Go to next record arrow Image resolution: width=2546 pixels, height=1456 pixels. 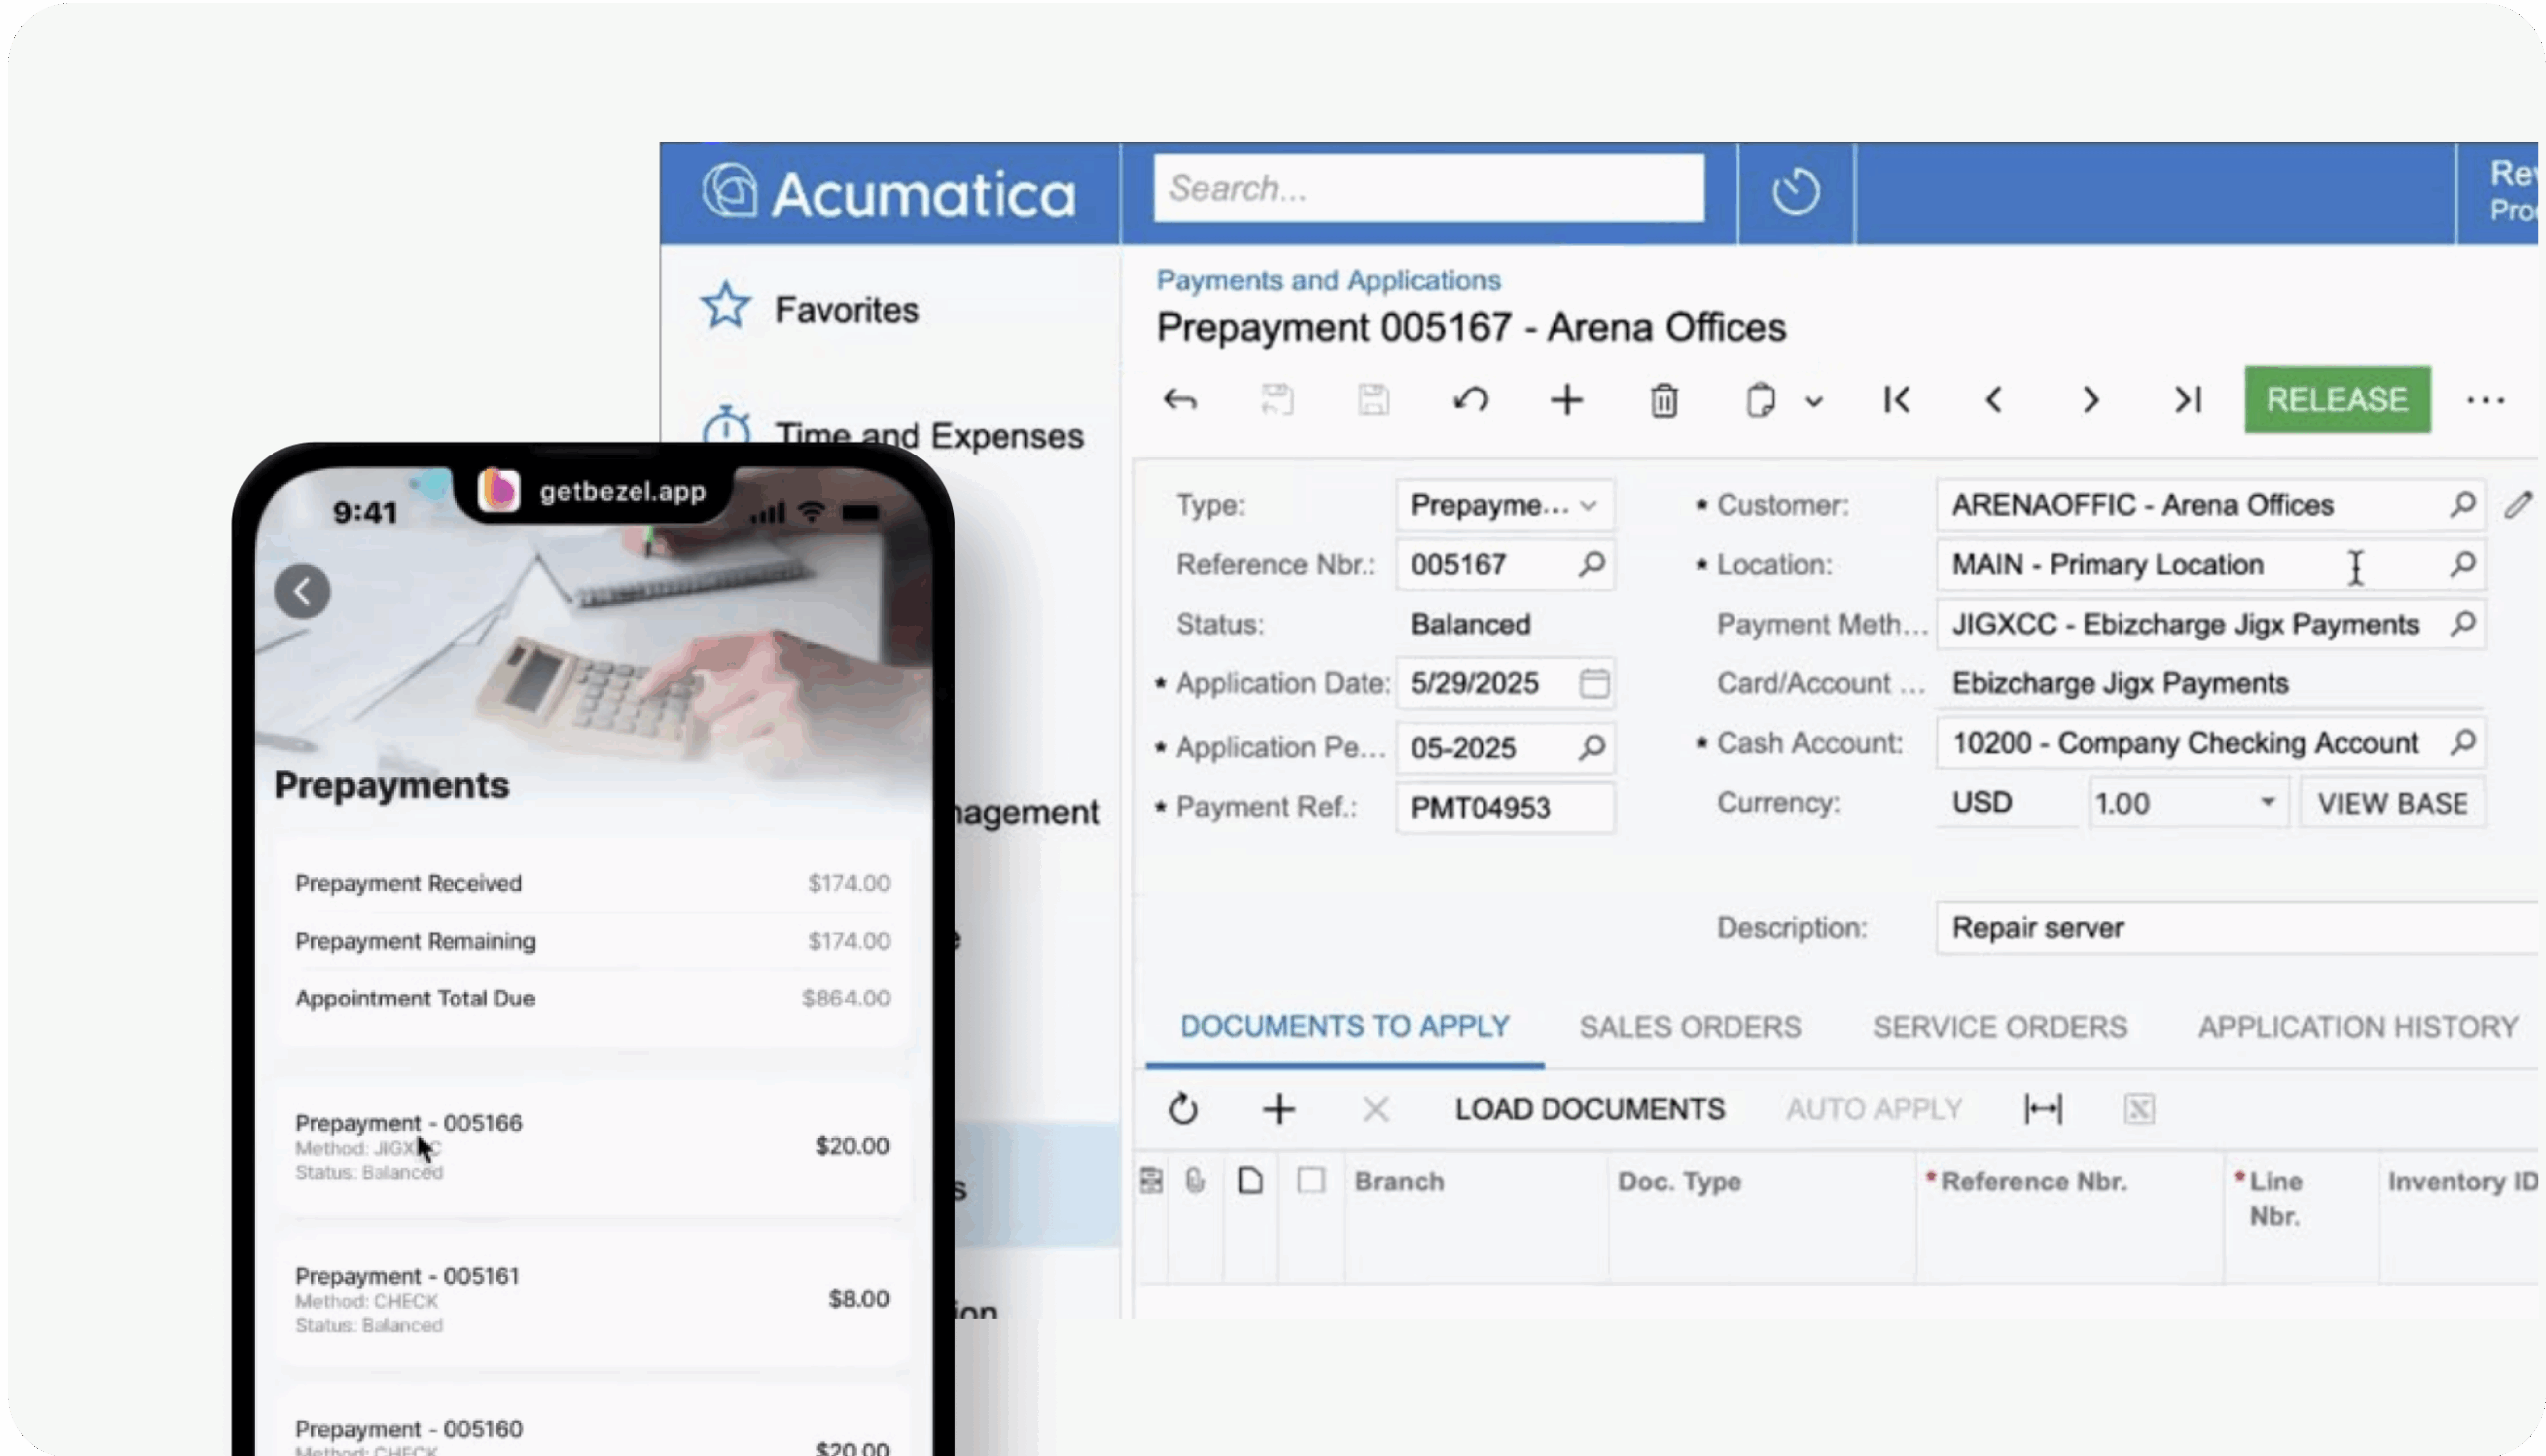point(2090,400)
